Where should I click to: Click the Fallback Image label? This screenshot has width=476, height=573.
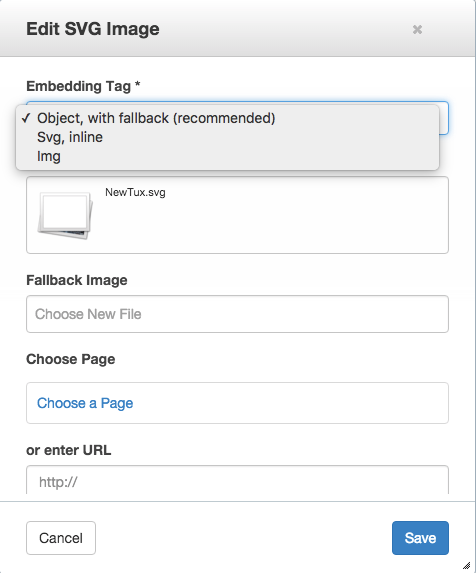tap(77, 280)
